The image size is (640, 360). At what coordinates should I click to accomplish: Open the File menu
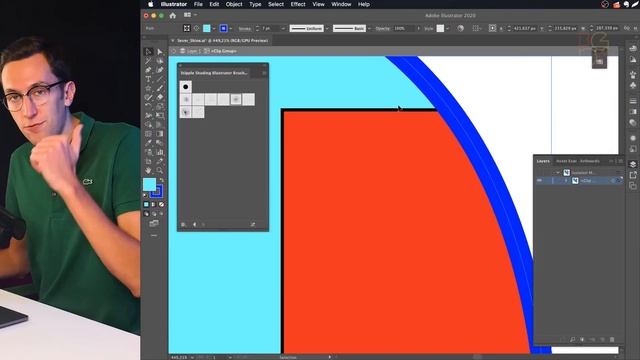[198, 4]
